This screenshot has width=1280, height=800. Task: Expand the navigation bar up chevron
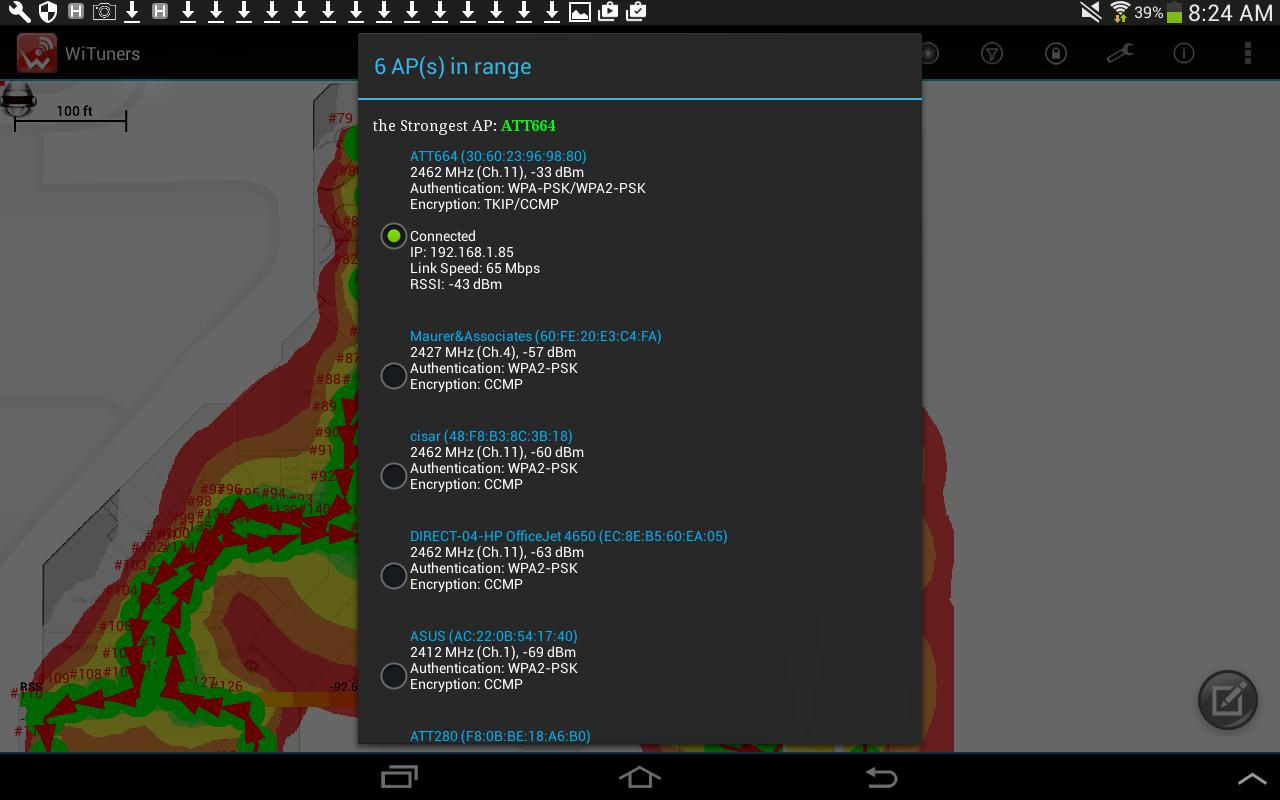tap(1252, 778)
